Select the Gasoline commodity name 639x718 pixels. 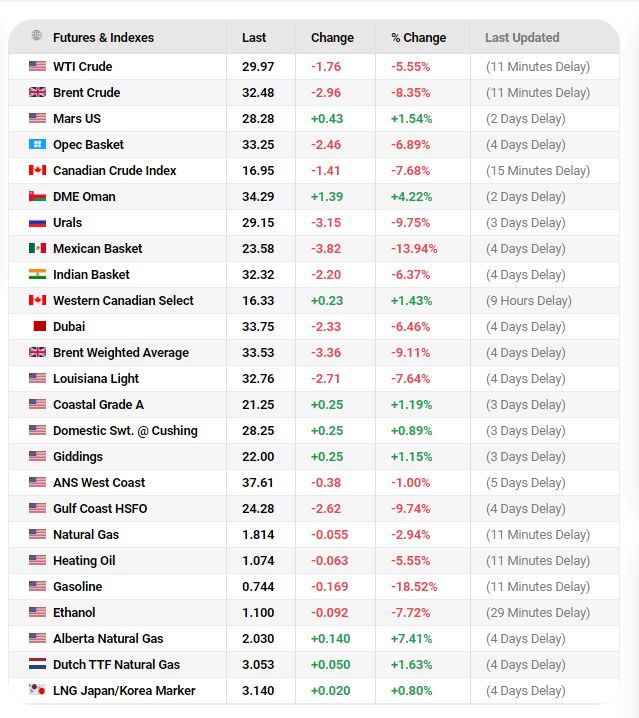click(x=77, y=587)
